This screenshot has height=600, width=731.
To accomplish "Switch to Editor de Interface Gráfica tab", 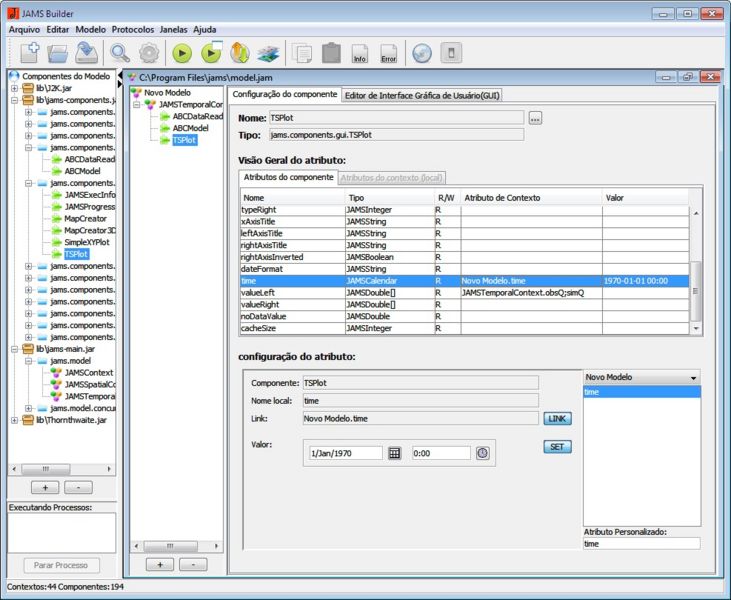I will coord(422,95).
